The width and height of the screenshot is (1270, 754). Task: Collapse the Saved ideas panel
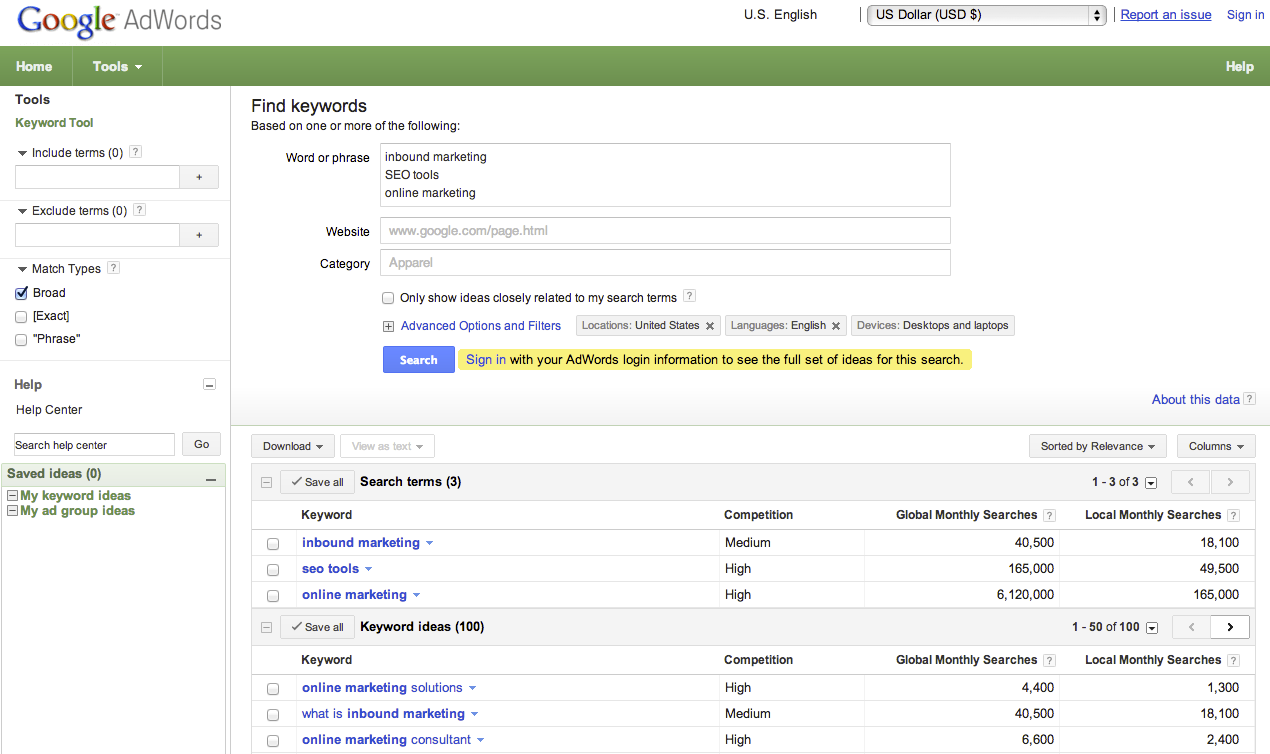click(211, 480)
